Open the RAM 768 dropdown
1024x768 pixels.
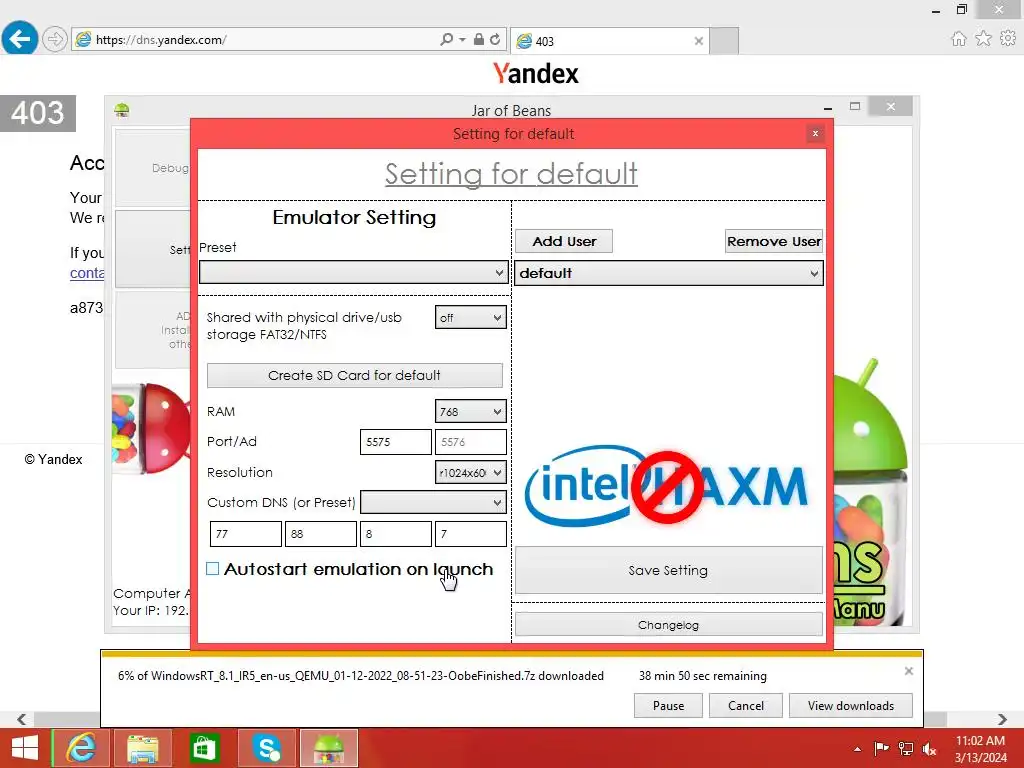click(x=470, y=411)
